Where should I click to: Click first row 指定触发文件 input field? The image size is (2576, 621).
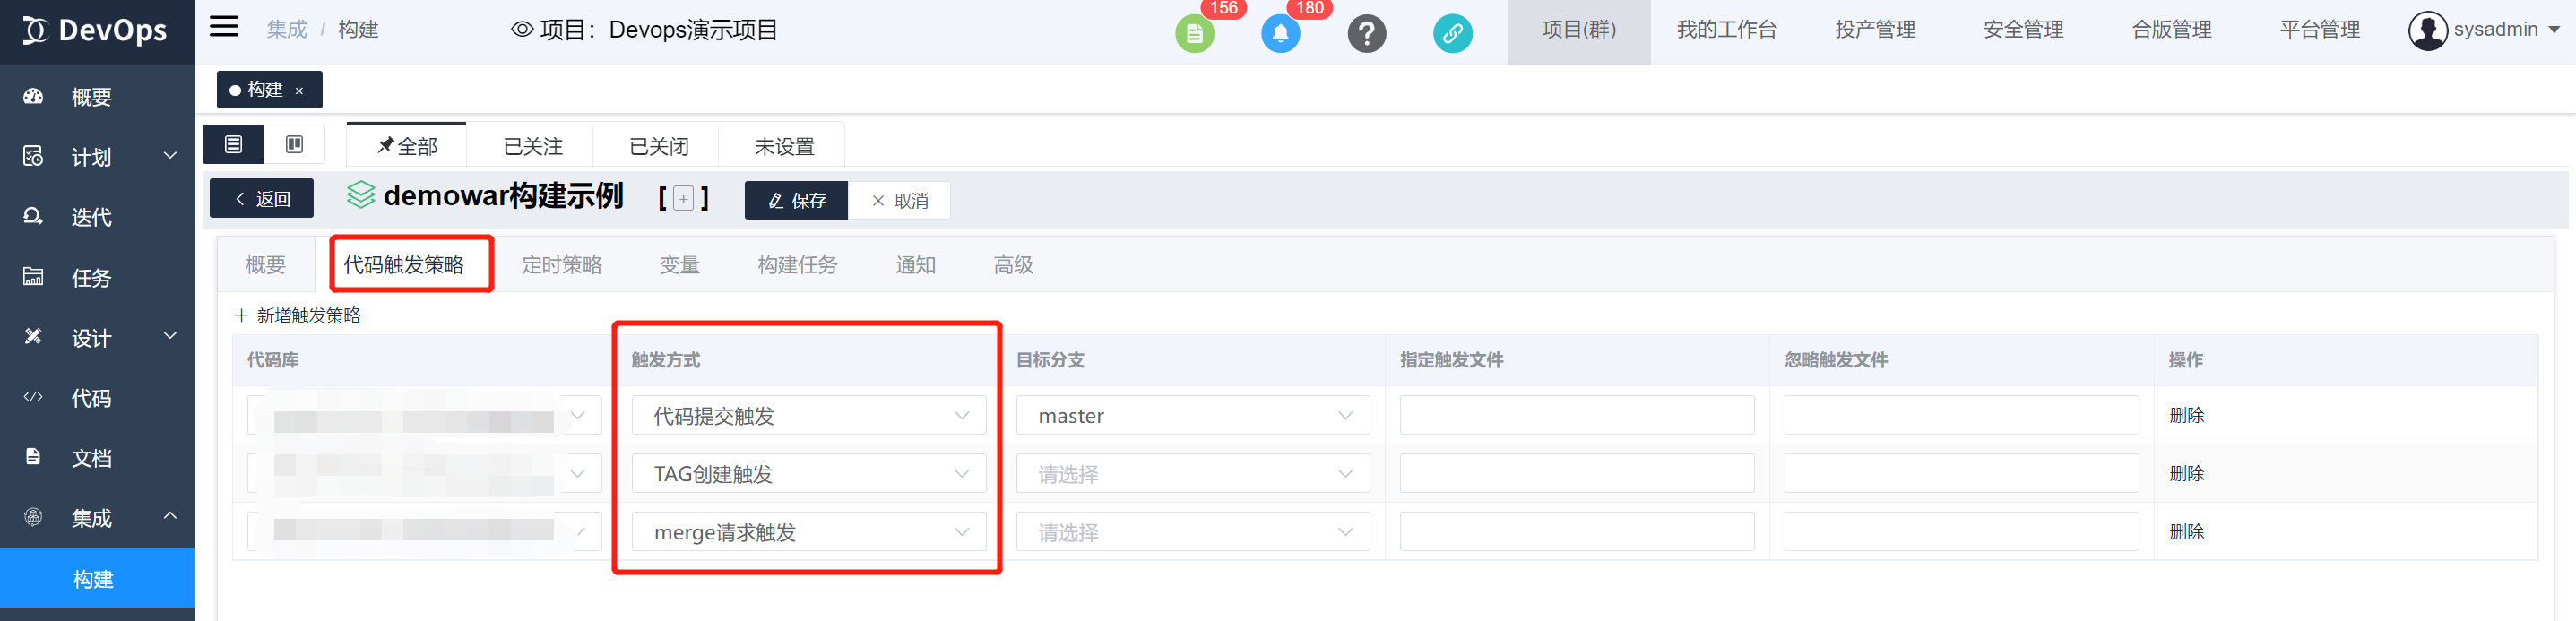[1576, 416]
